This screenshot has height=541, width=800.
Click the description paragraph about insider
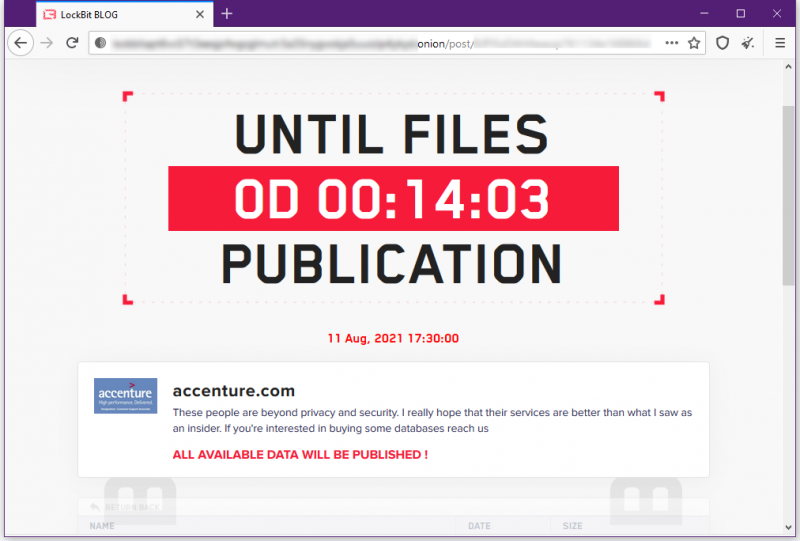pos(432,420)
